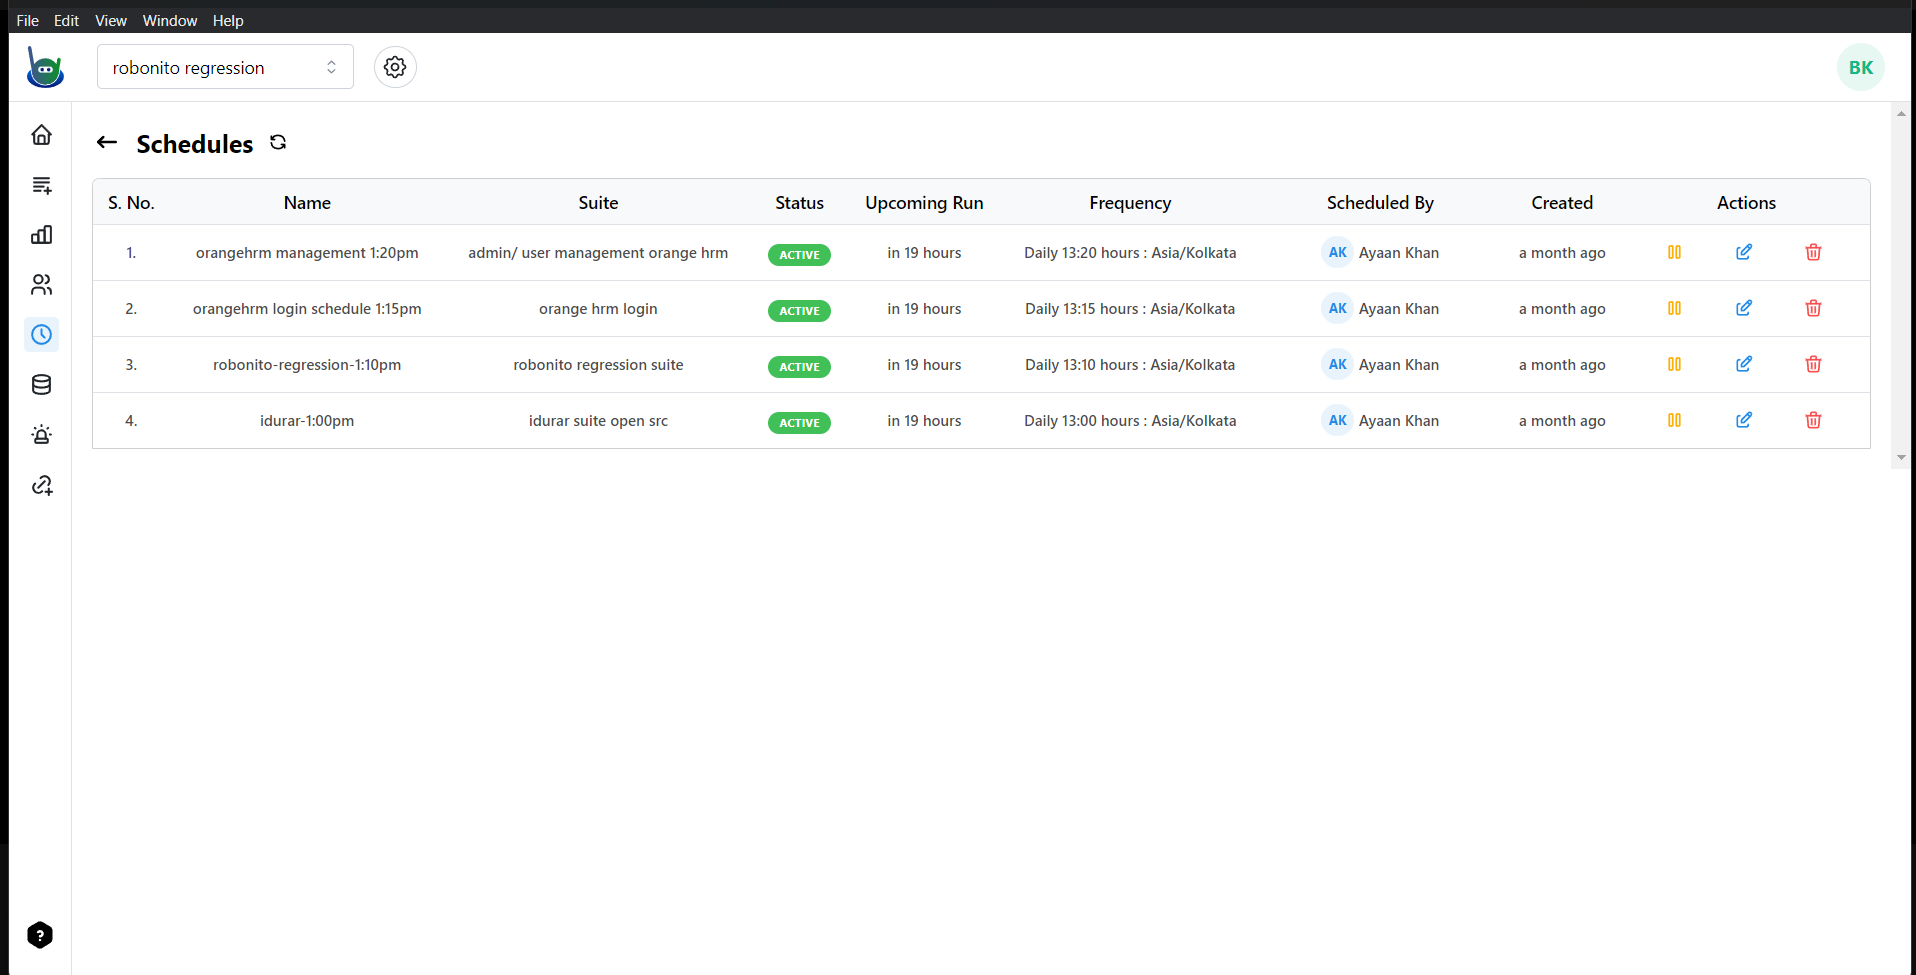Open the bar chart reports icon
The image size is (1916, 975).
coord(41,235)
